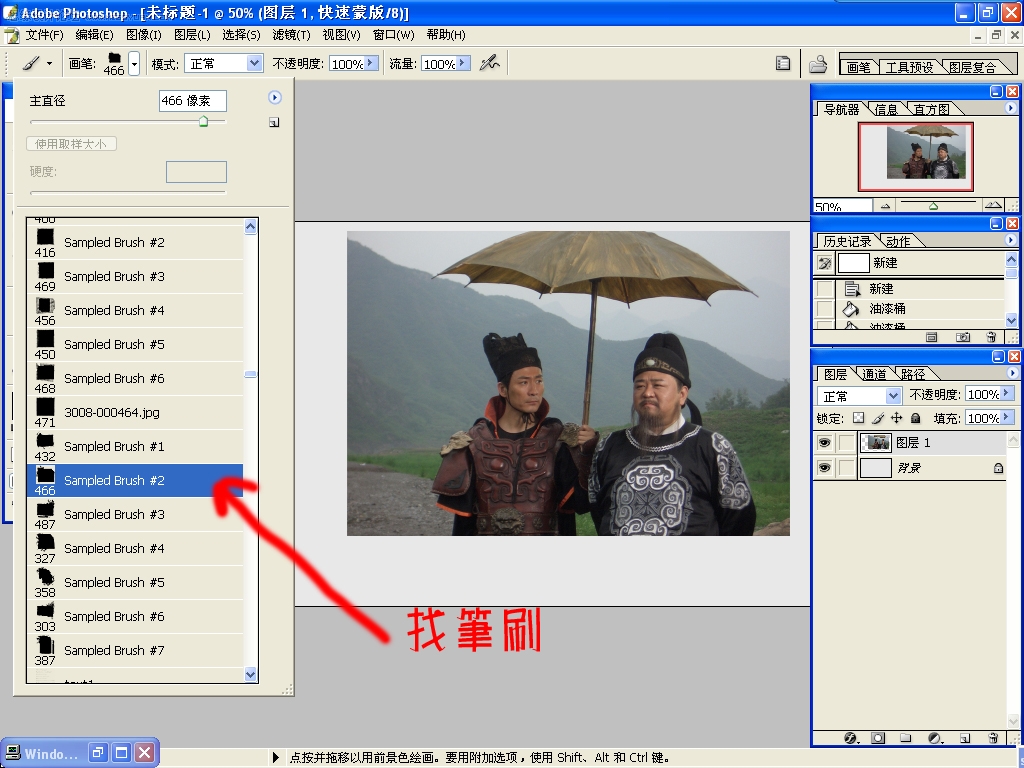Open the brush tool preset picker icon
This screenshot has height=768, width=1024.
(31, 63)
